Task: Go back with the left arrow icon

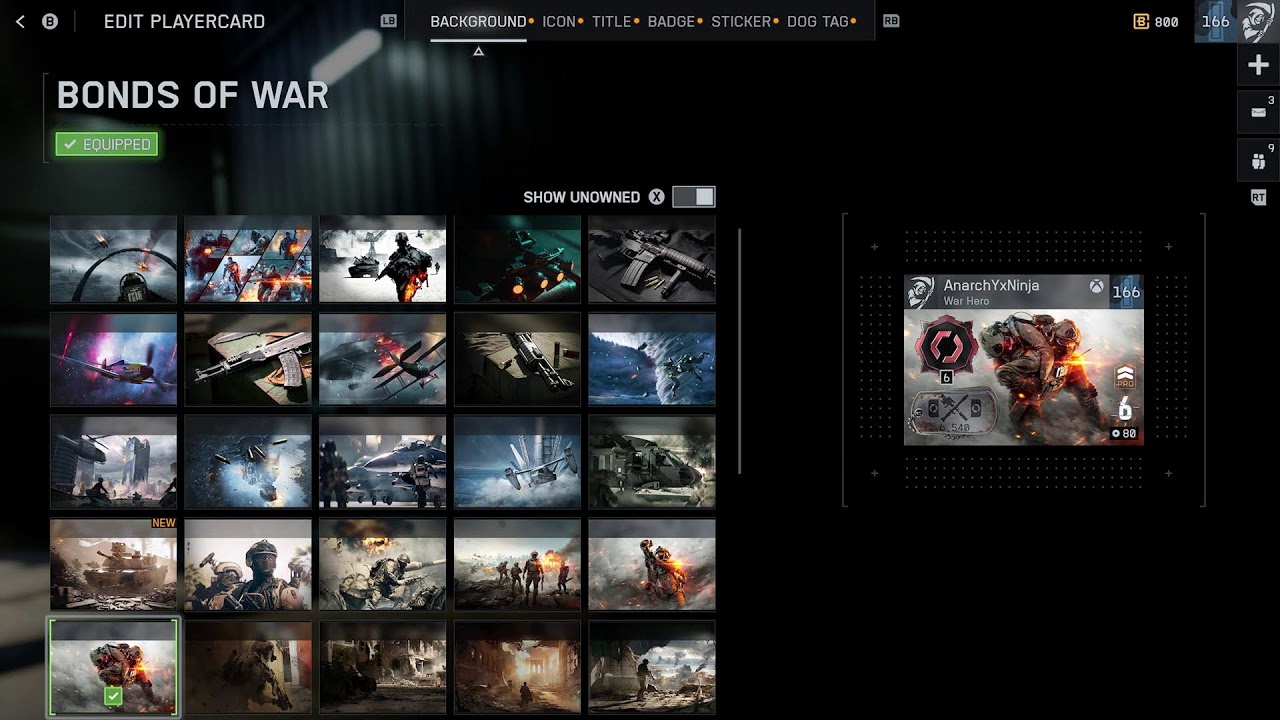Action: point(20,21)
